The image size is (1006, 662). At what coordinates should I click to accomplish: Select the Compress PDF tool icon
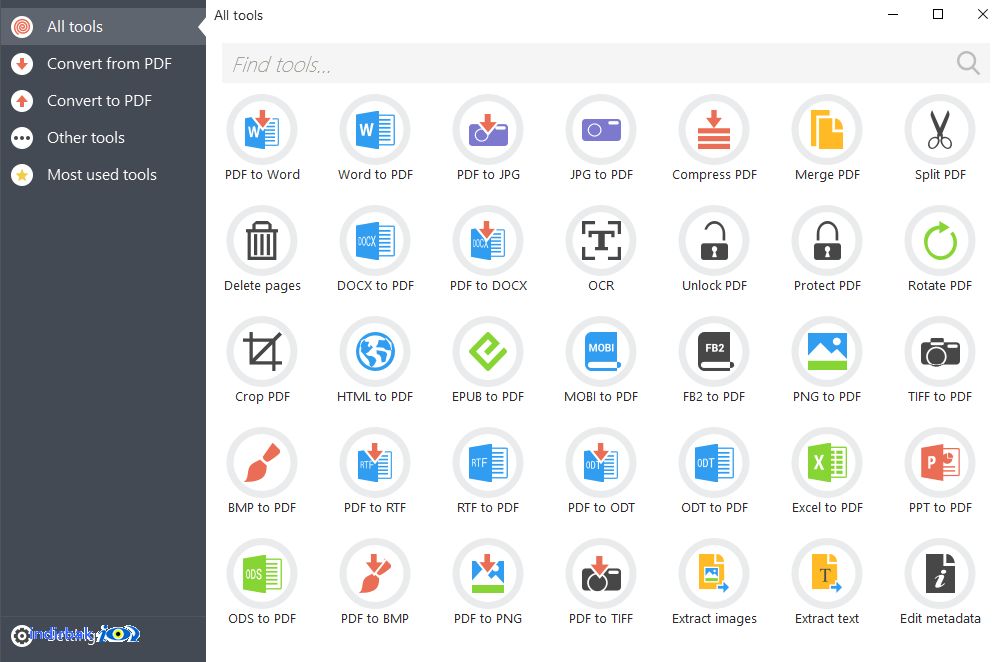pyautogui.click(x=714, y=130)
